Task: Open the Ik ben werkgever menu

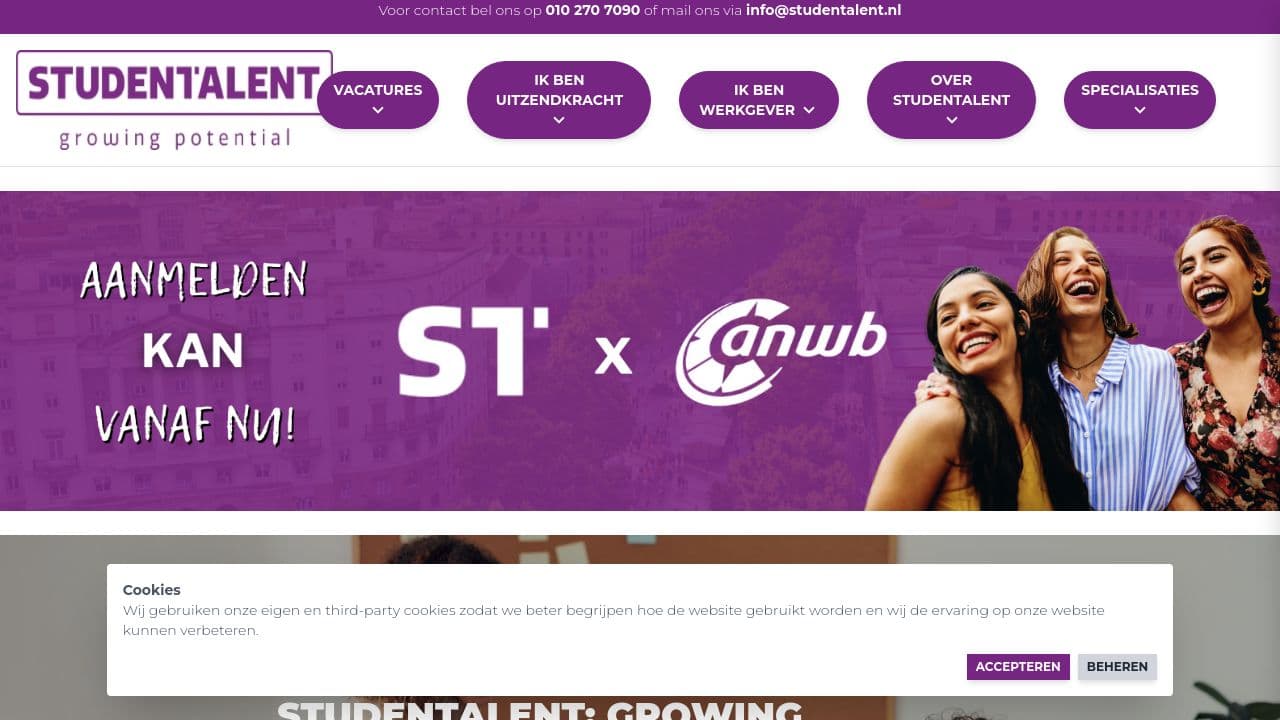Action: [759, 100]
